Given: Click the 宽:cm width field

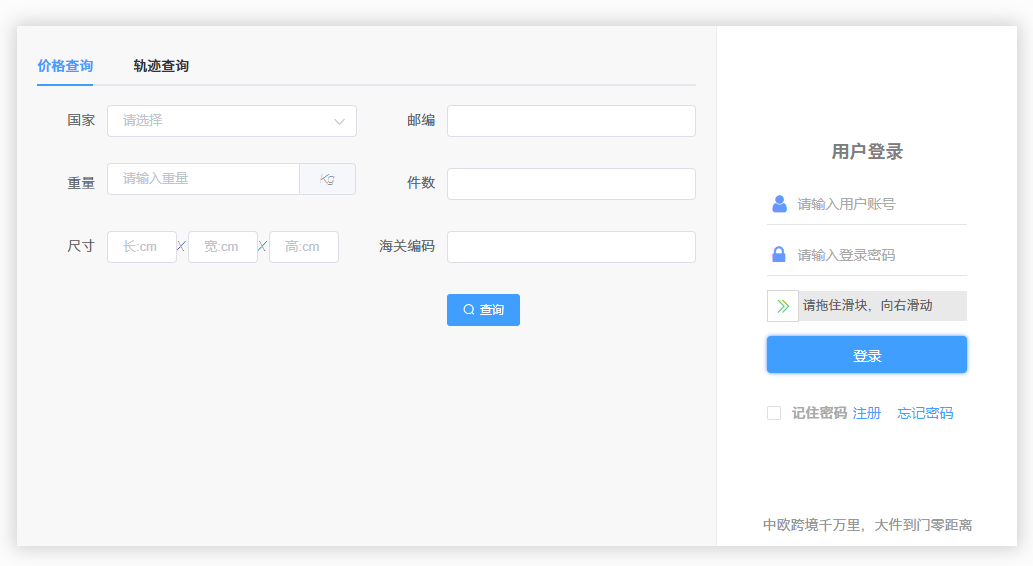Looking at the screenshot, I should click(223, 247).
